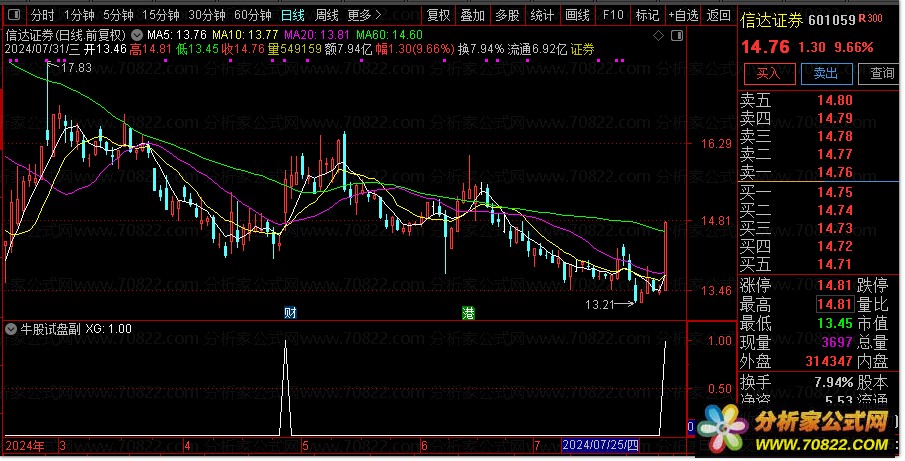Click 2024年 on the time axis
The image size is (905, 461).
point(25,446)
